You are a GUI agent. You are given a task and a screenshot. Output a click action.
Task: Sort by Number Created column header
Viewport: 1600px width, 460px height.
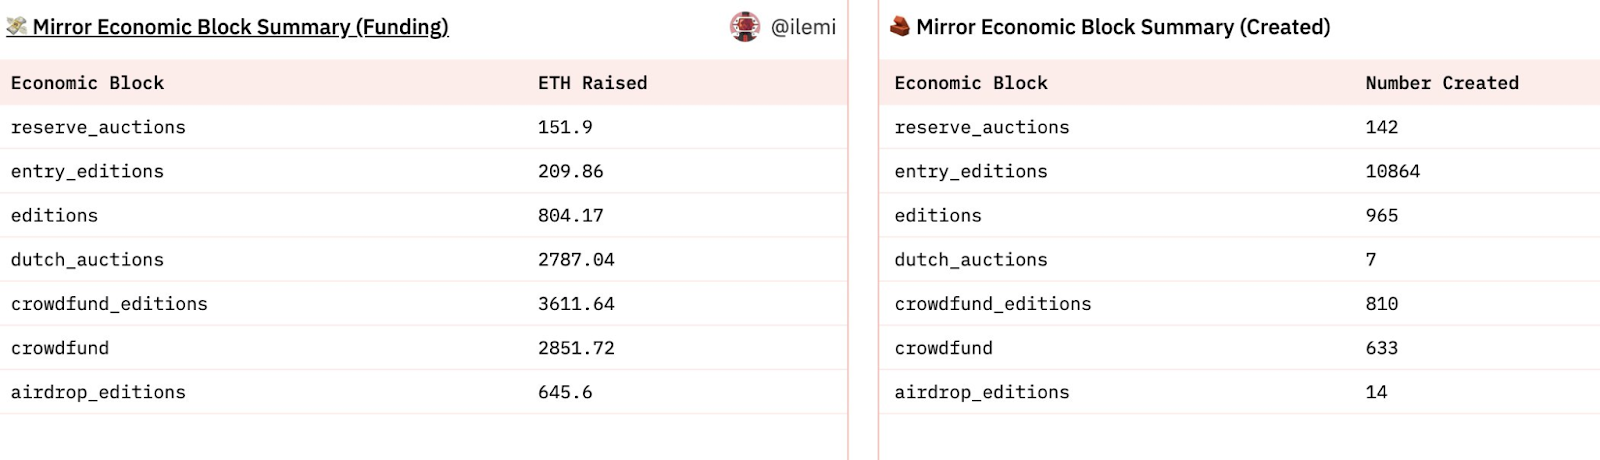(1441, 83)
